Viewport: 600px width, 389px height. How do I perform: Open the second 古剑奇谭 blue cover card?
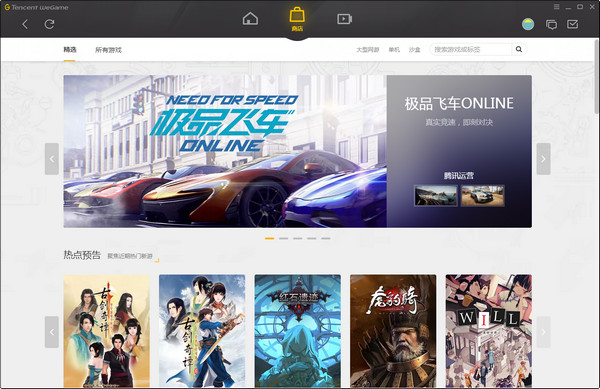[202, 331]
